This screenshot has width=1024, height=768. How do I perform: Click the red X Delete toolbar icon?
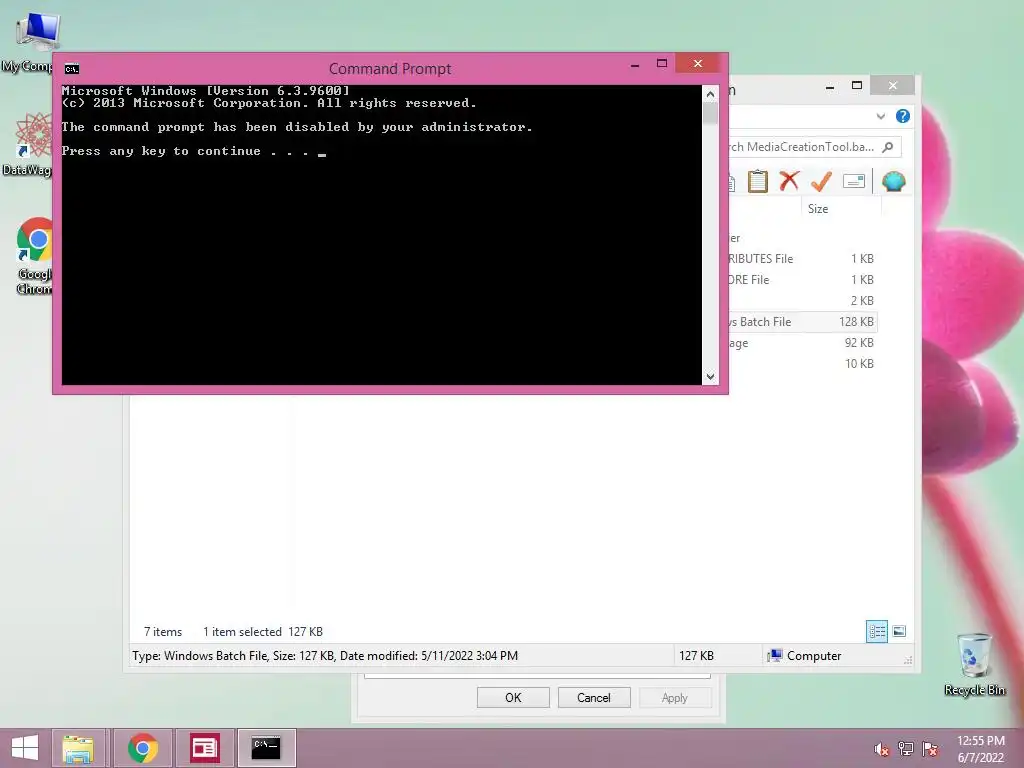[x=789, y=181]
